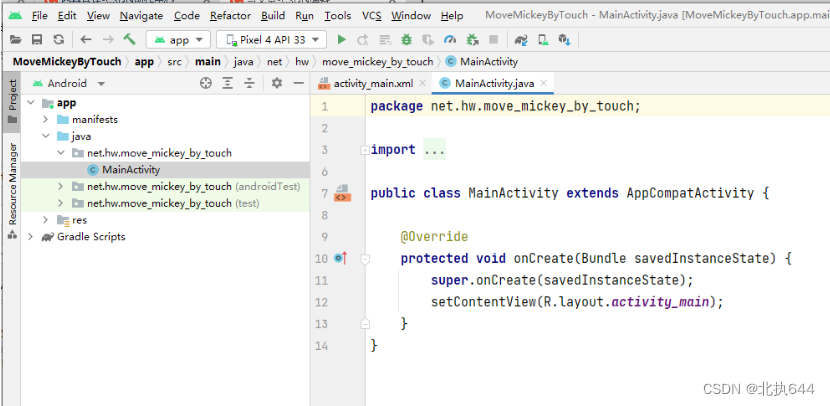Click the move_mickey_by_touch breadcrumb
The height and width of the screenshot is (406, 830).
point(377,62)
